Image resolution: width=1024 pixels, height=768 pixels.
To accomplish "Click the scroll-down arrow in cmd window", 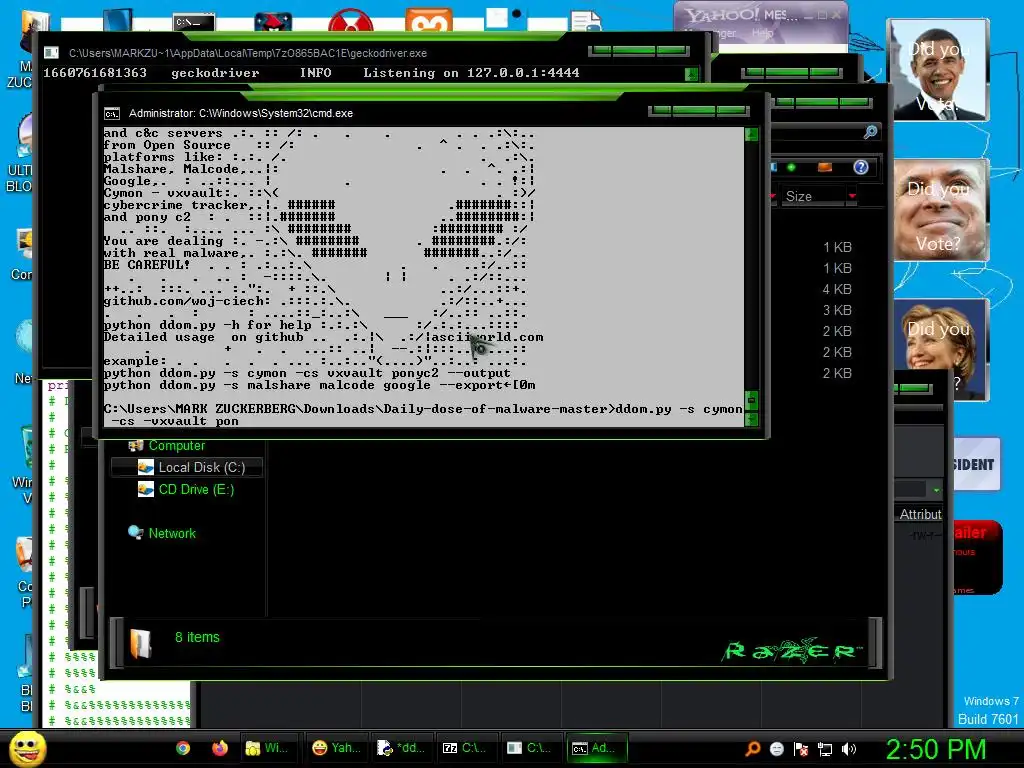I will tap(751, 420).
